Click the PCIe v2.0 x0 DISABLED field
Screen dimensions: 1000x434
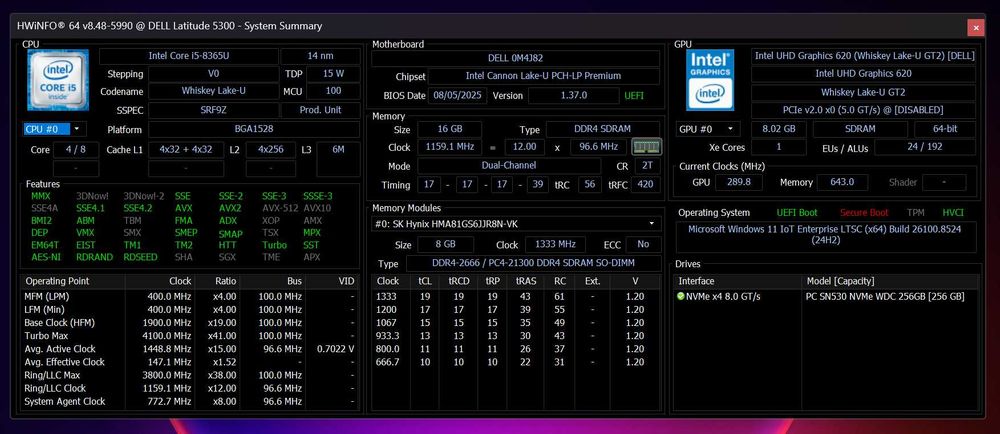tap(864, 110)
